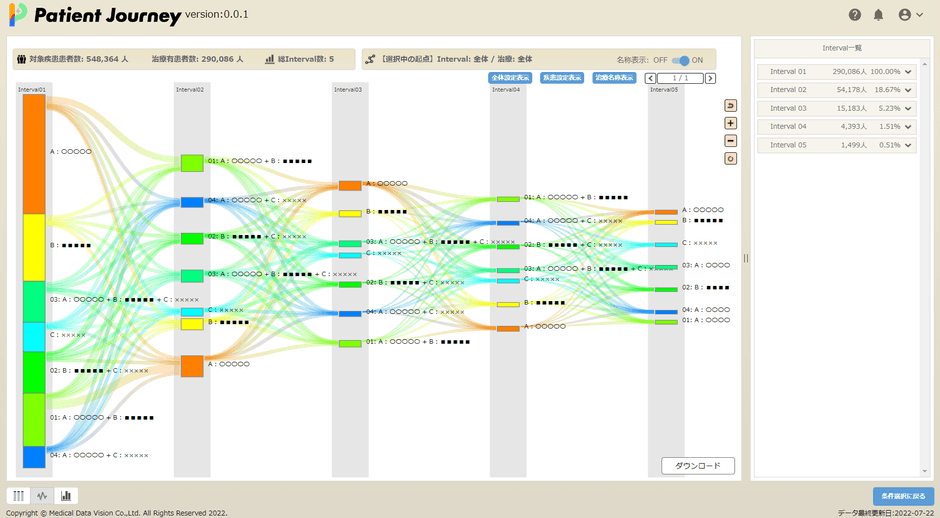
Task: Open the notifications bell
Action: (879, 15)
